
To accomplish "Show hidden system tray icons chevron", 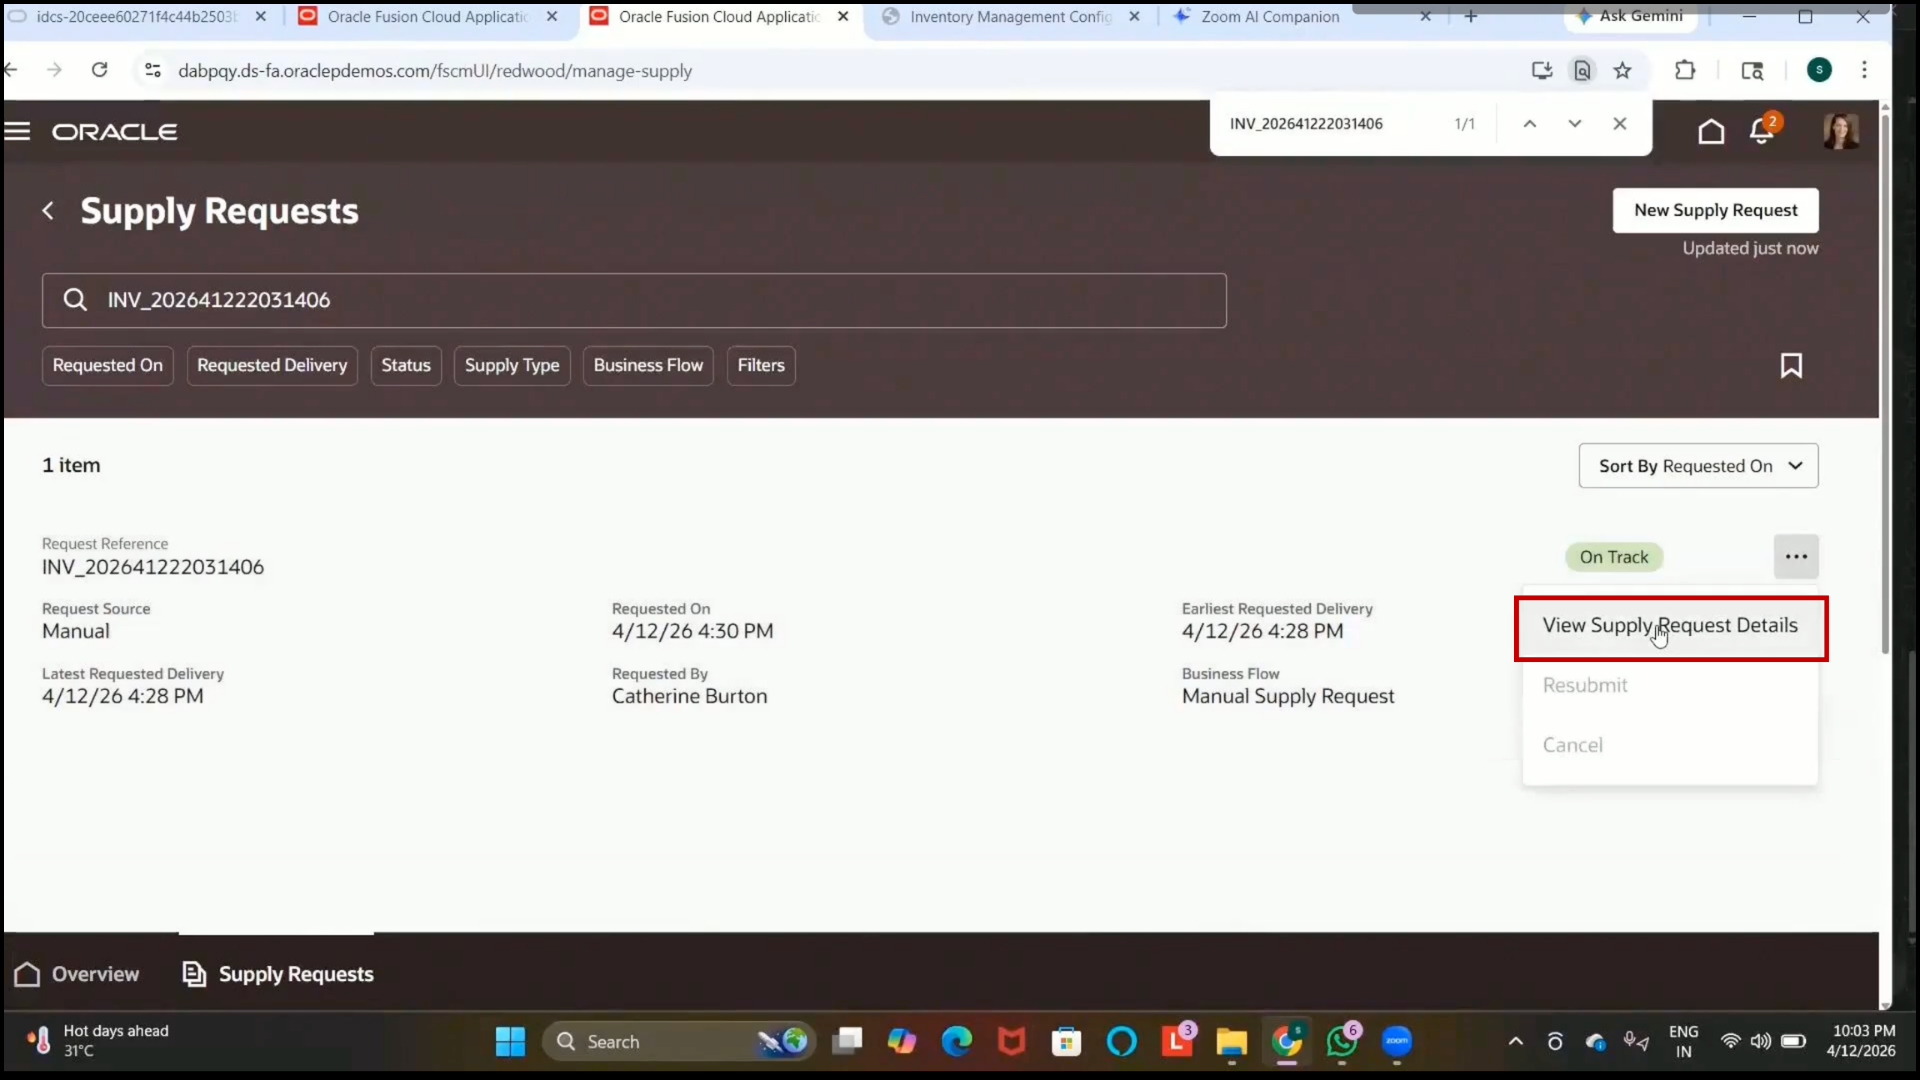I will [1516, 1042].
